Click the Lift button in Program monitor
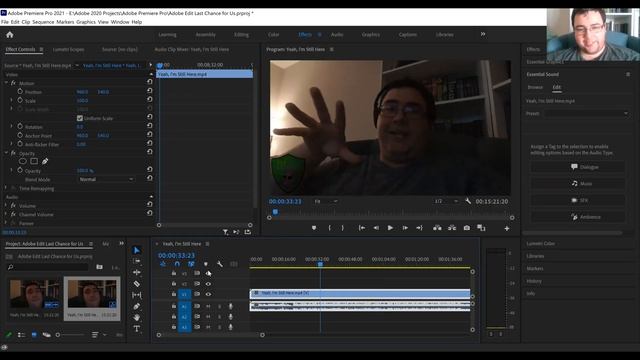 tap(437, 228)
